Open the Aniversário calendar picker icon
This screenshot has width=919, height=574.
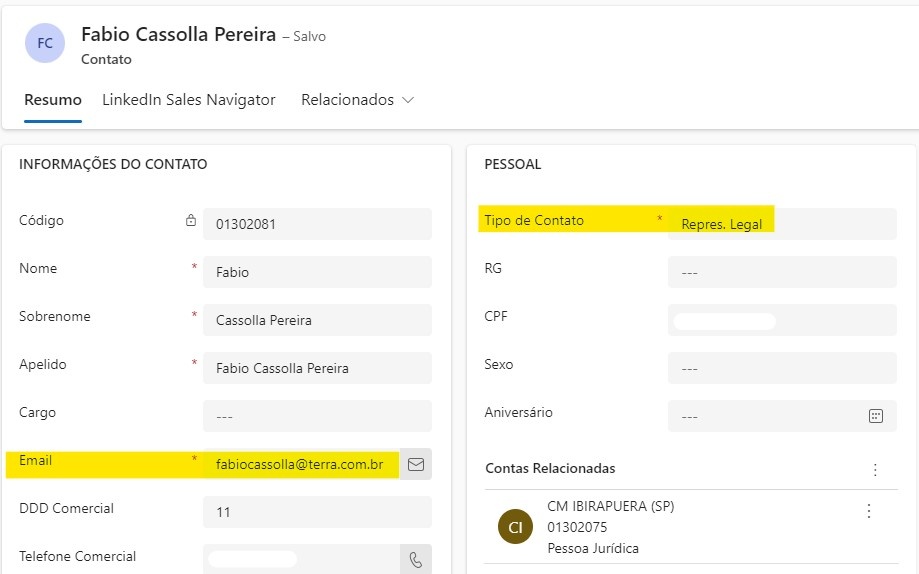click(876, 416)
